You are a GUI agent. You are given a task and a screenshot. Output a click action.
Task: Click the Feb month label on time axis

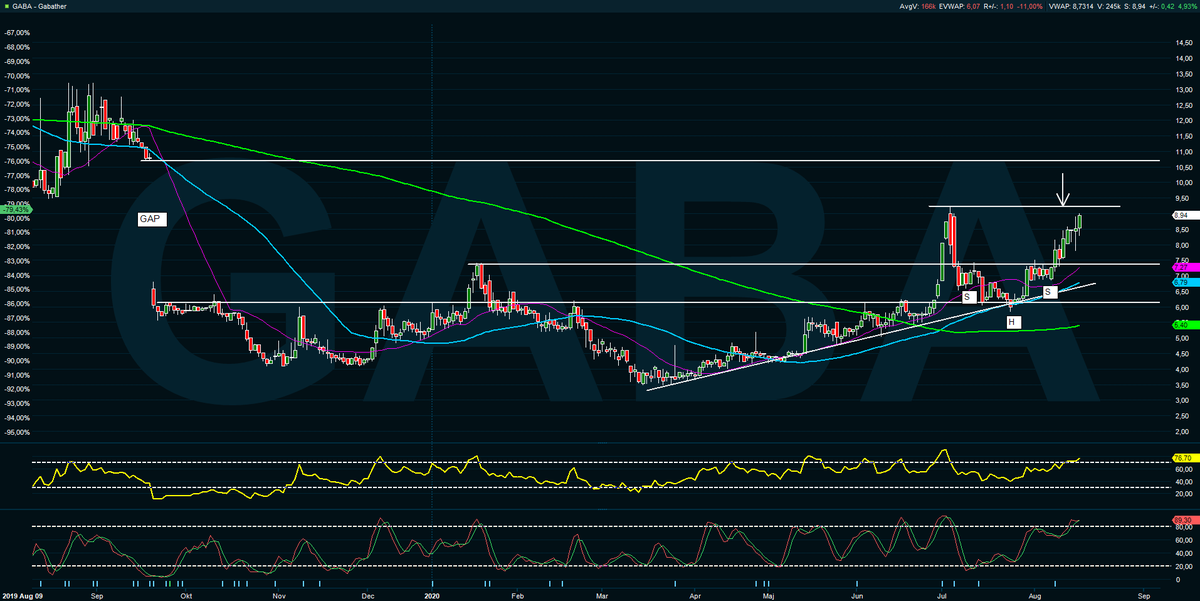pos(517,594)
